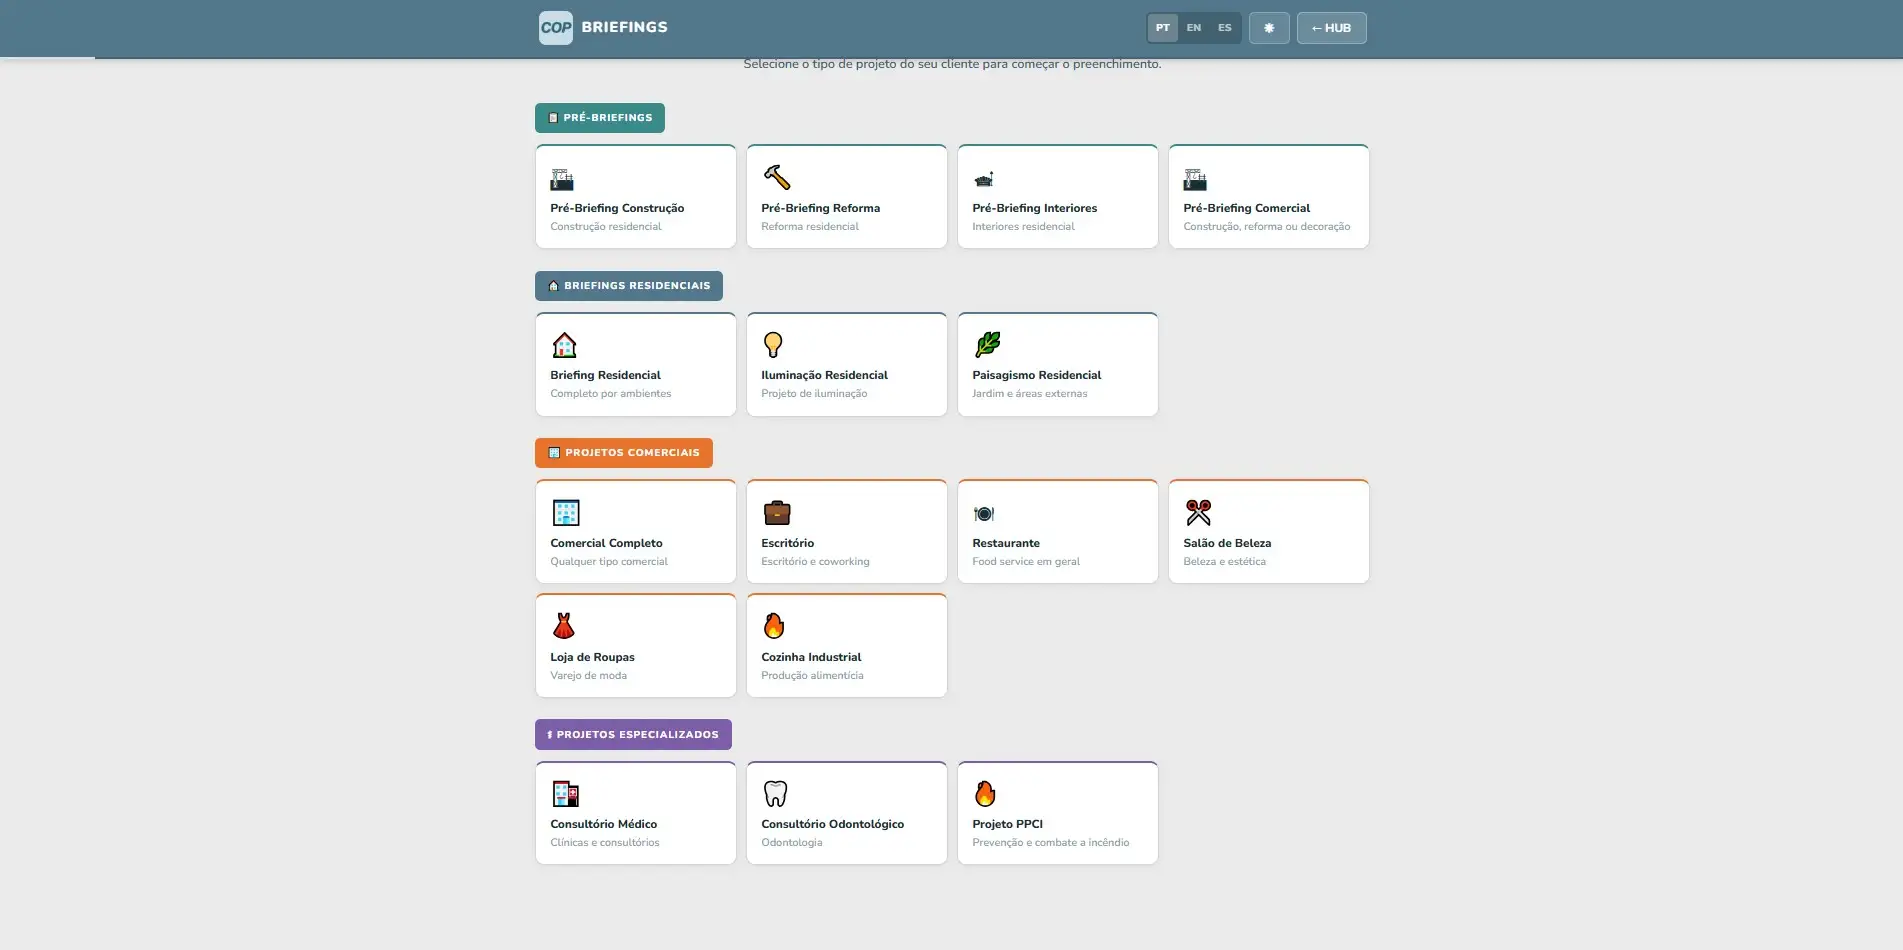Click the leaf icon for Paisagismo Residencial

click(x=987, y=345)
